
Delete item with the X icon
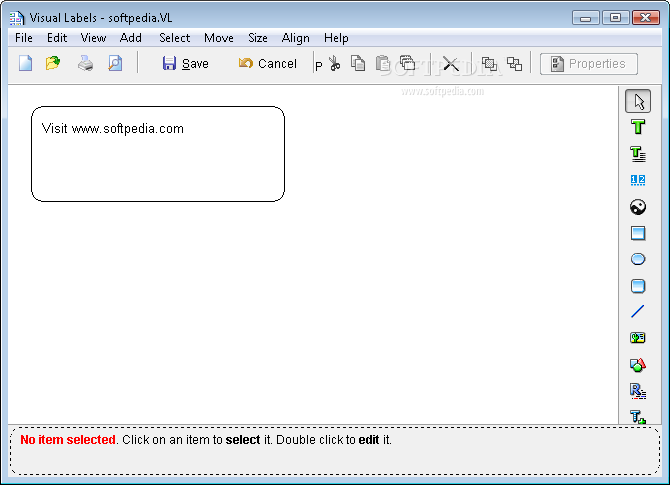click(x=450, y=64)
